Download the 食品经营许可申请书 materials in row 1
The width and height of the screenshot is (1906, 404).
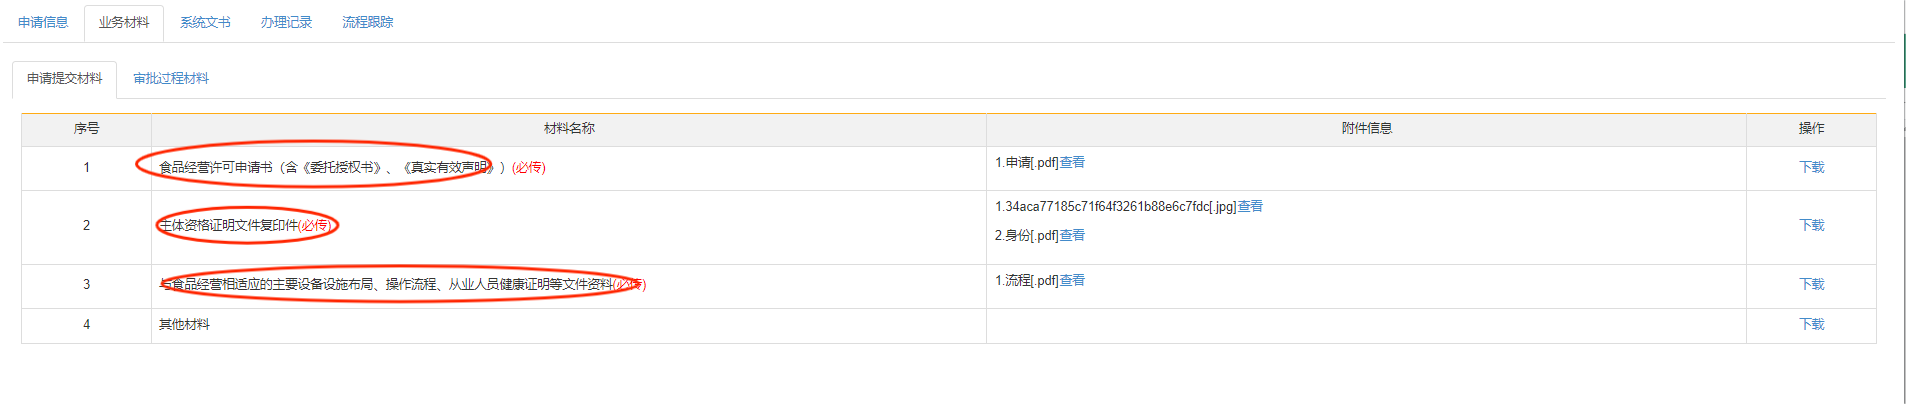click(1811, 167)
